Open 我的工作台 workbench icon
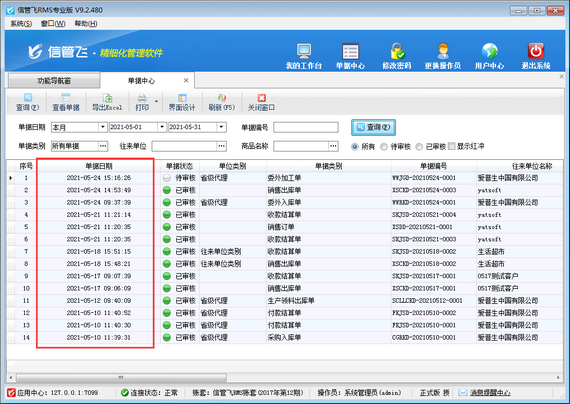Screen dimensions: 570x404 click(304, 51)
